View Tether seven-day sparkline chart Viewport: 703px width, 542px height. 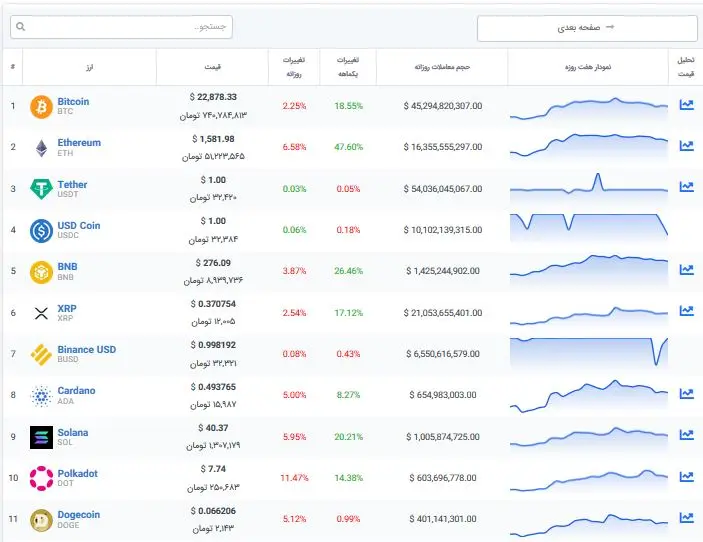(589, 185)
